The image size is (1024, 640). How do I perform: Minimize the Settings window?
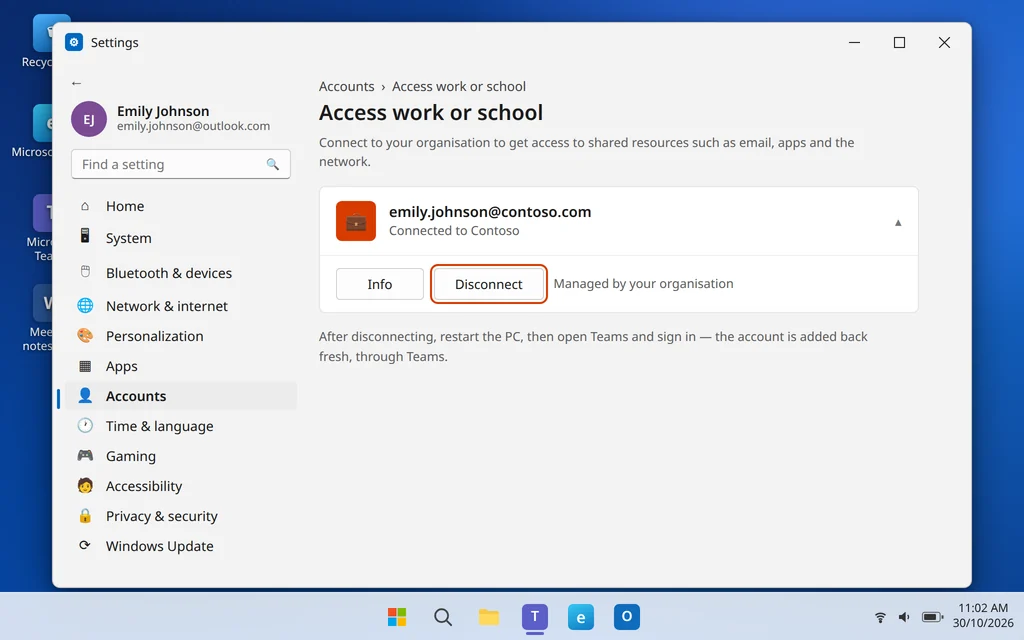854,42
